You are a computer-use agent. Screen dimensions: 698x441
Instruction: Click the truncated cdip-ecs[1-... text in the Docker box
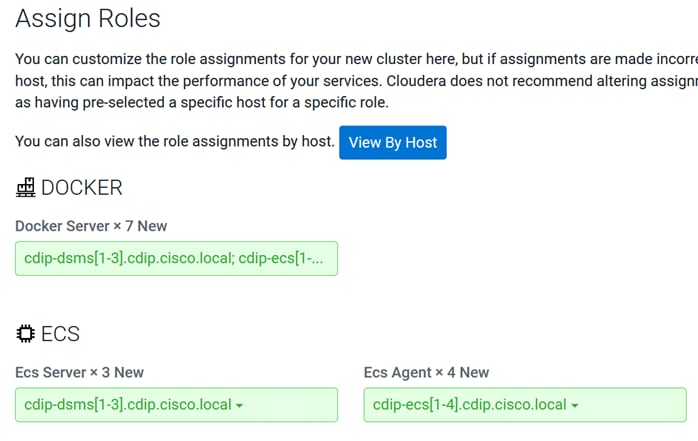tap(281, 258)
